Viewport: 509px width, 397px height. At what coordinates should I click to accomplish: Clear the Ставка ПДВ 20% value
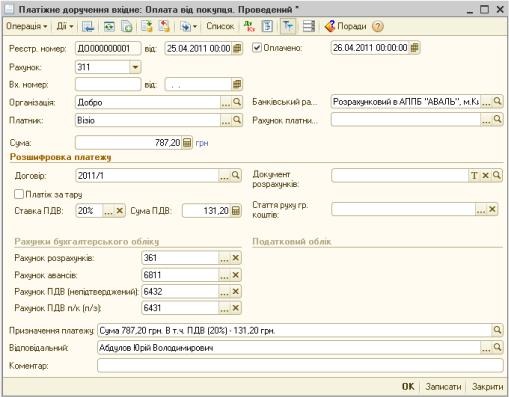(x=120, y=211)
